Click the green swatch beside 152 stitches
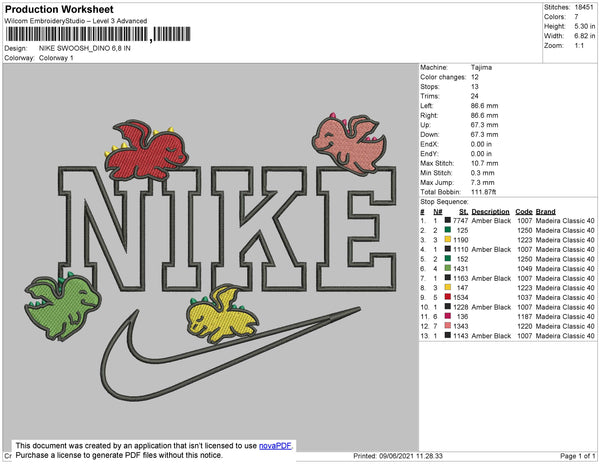 point(447,259)
